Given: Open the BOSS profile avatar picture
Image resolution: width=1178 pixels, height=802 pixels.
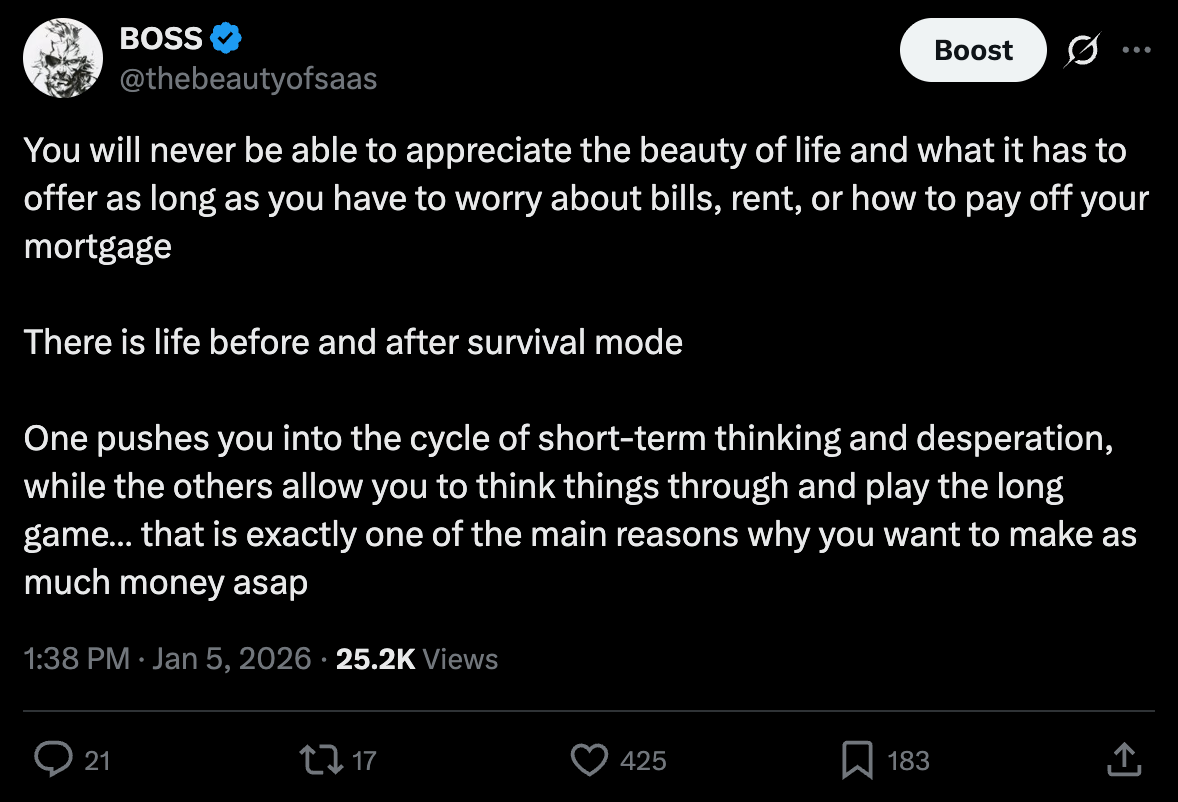Looking at the screenshot, I should (63, 59).
